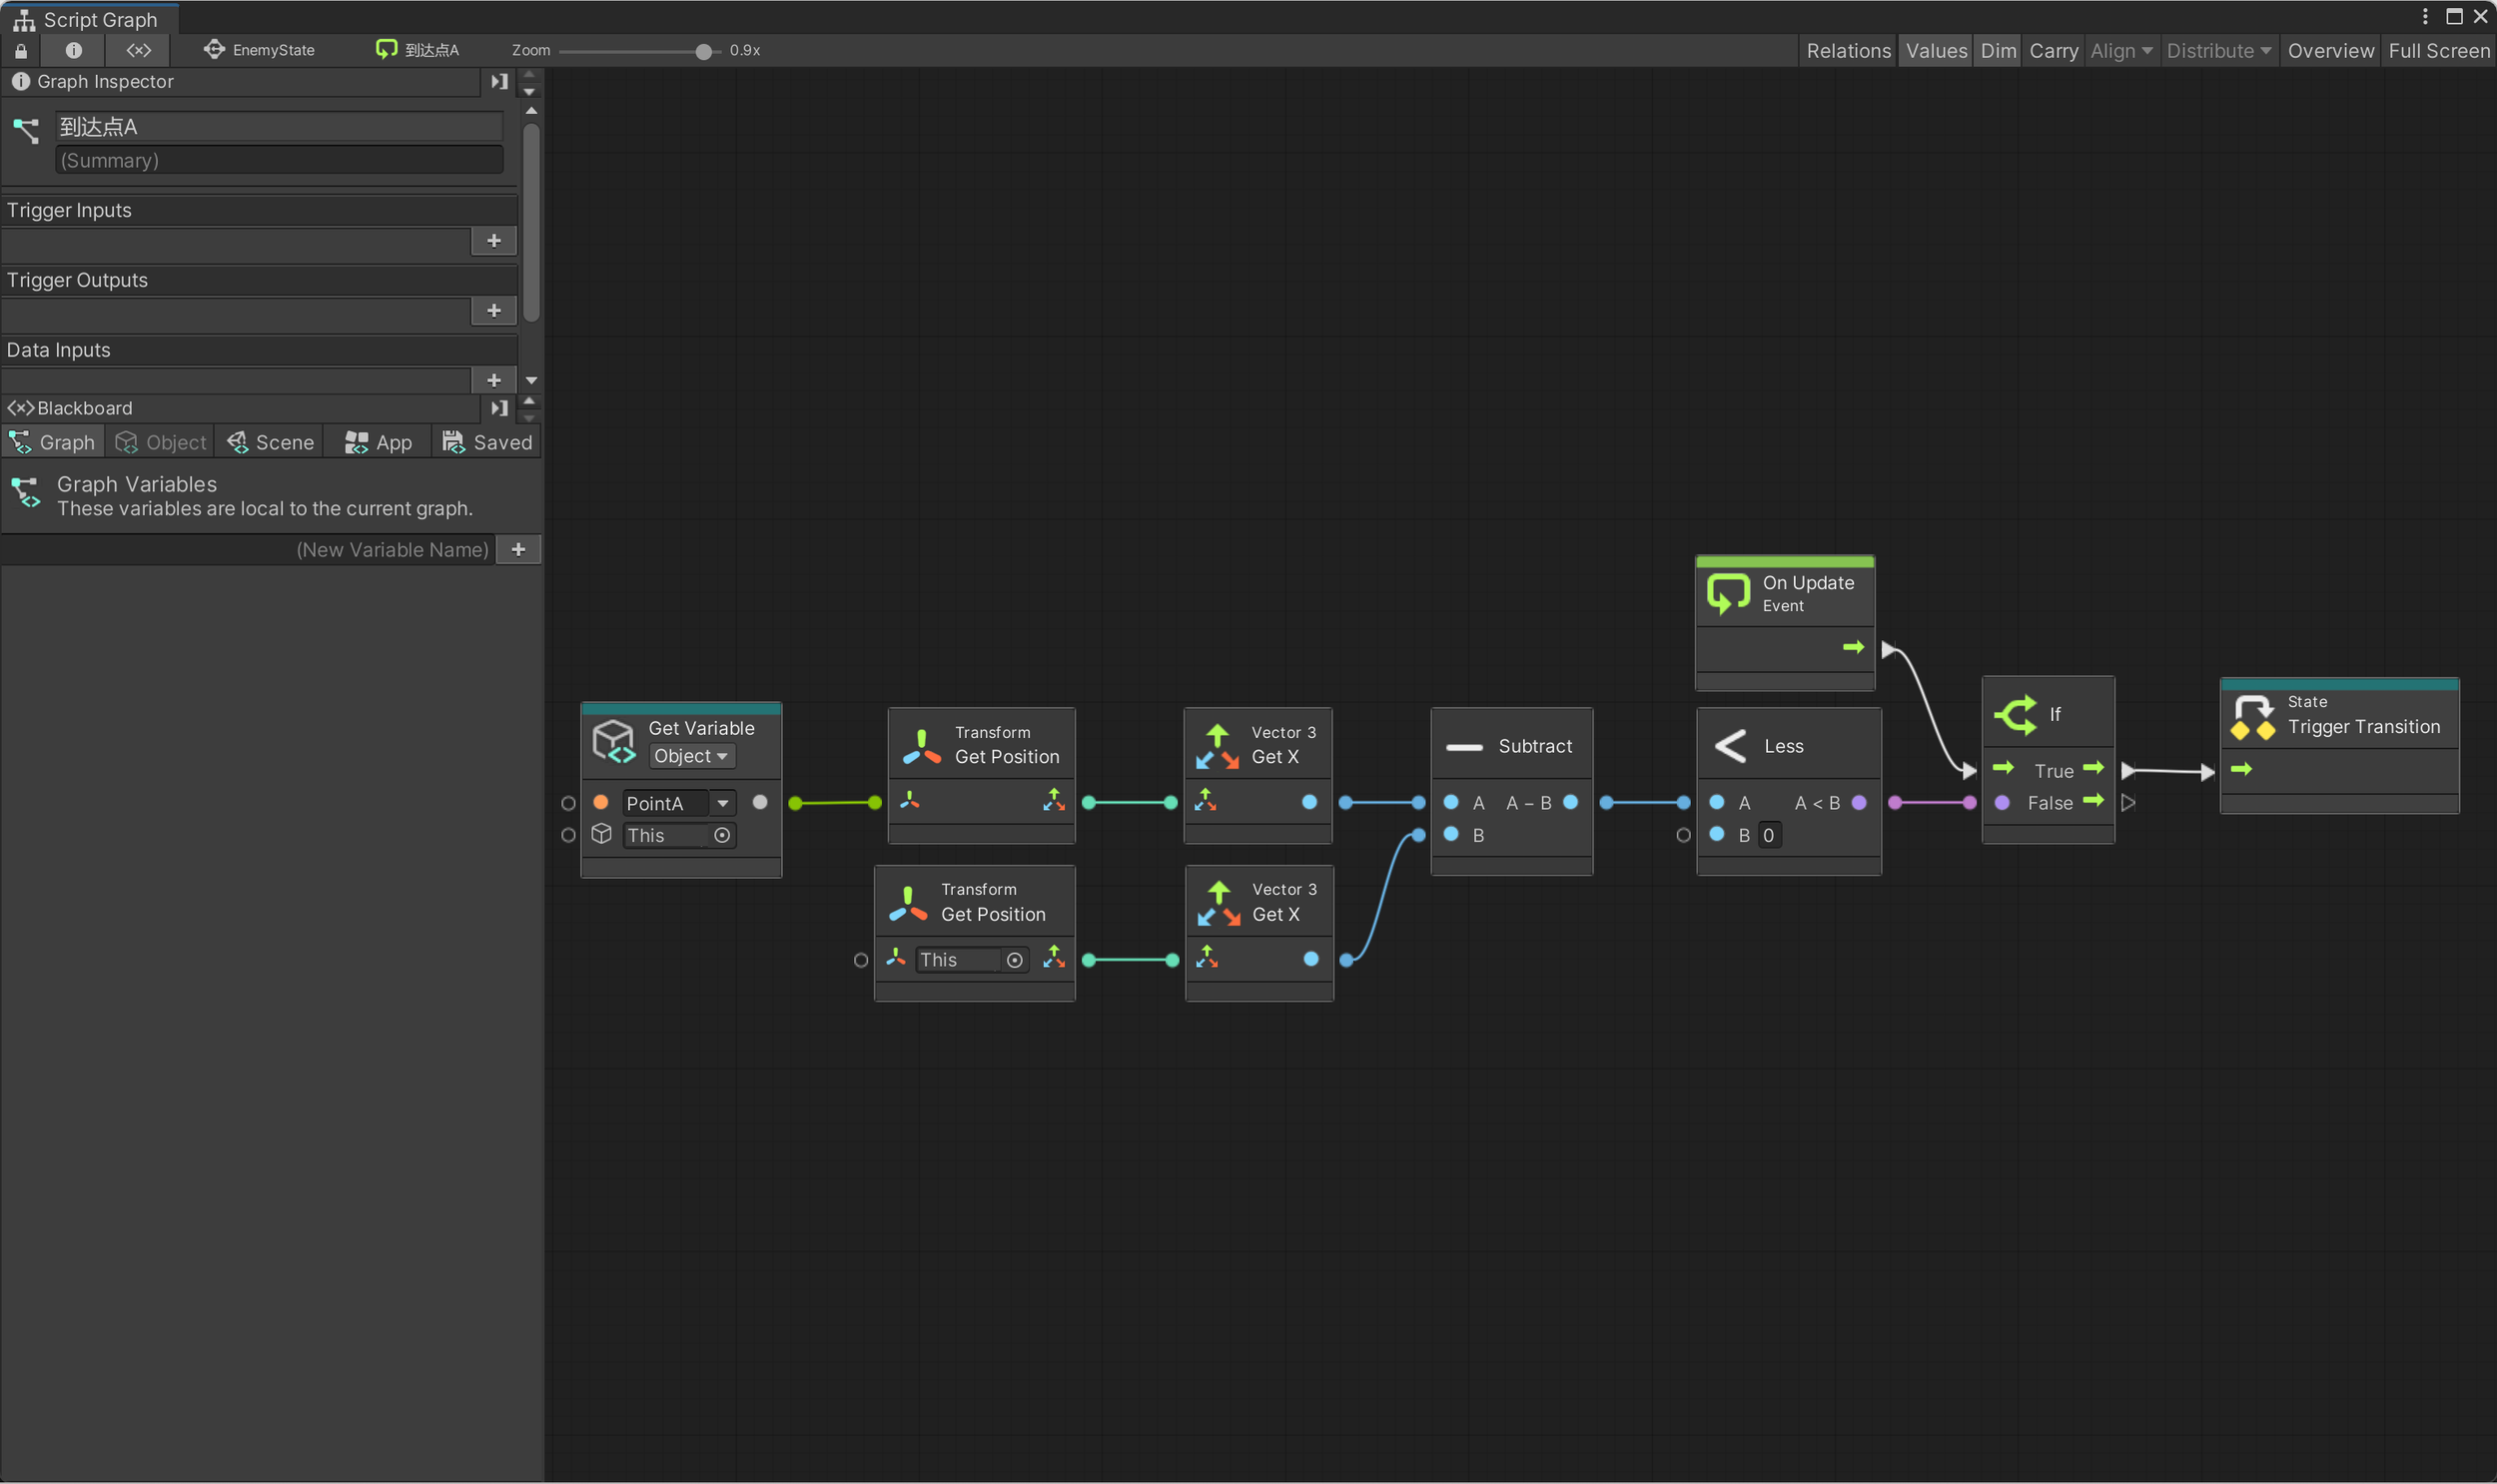Click the Full Screen button

click(2438, 50)
